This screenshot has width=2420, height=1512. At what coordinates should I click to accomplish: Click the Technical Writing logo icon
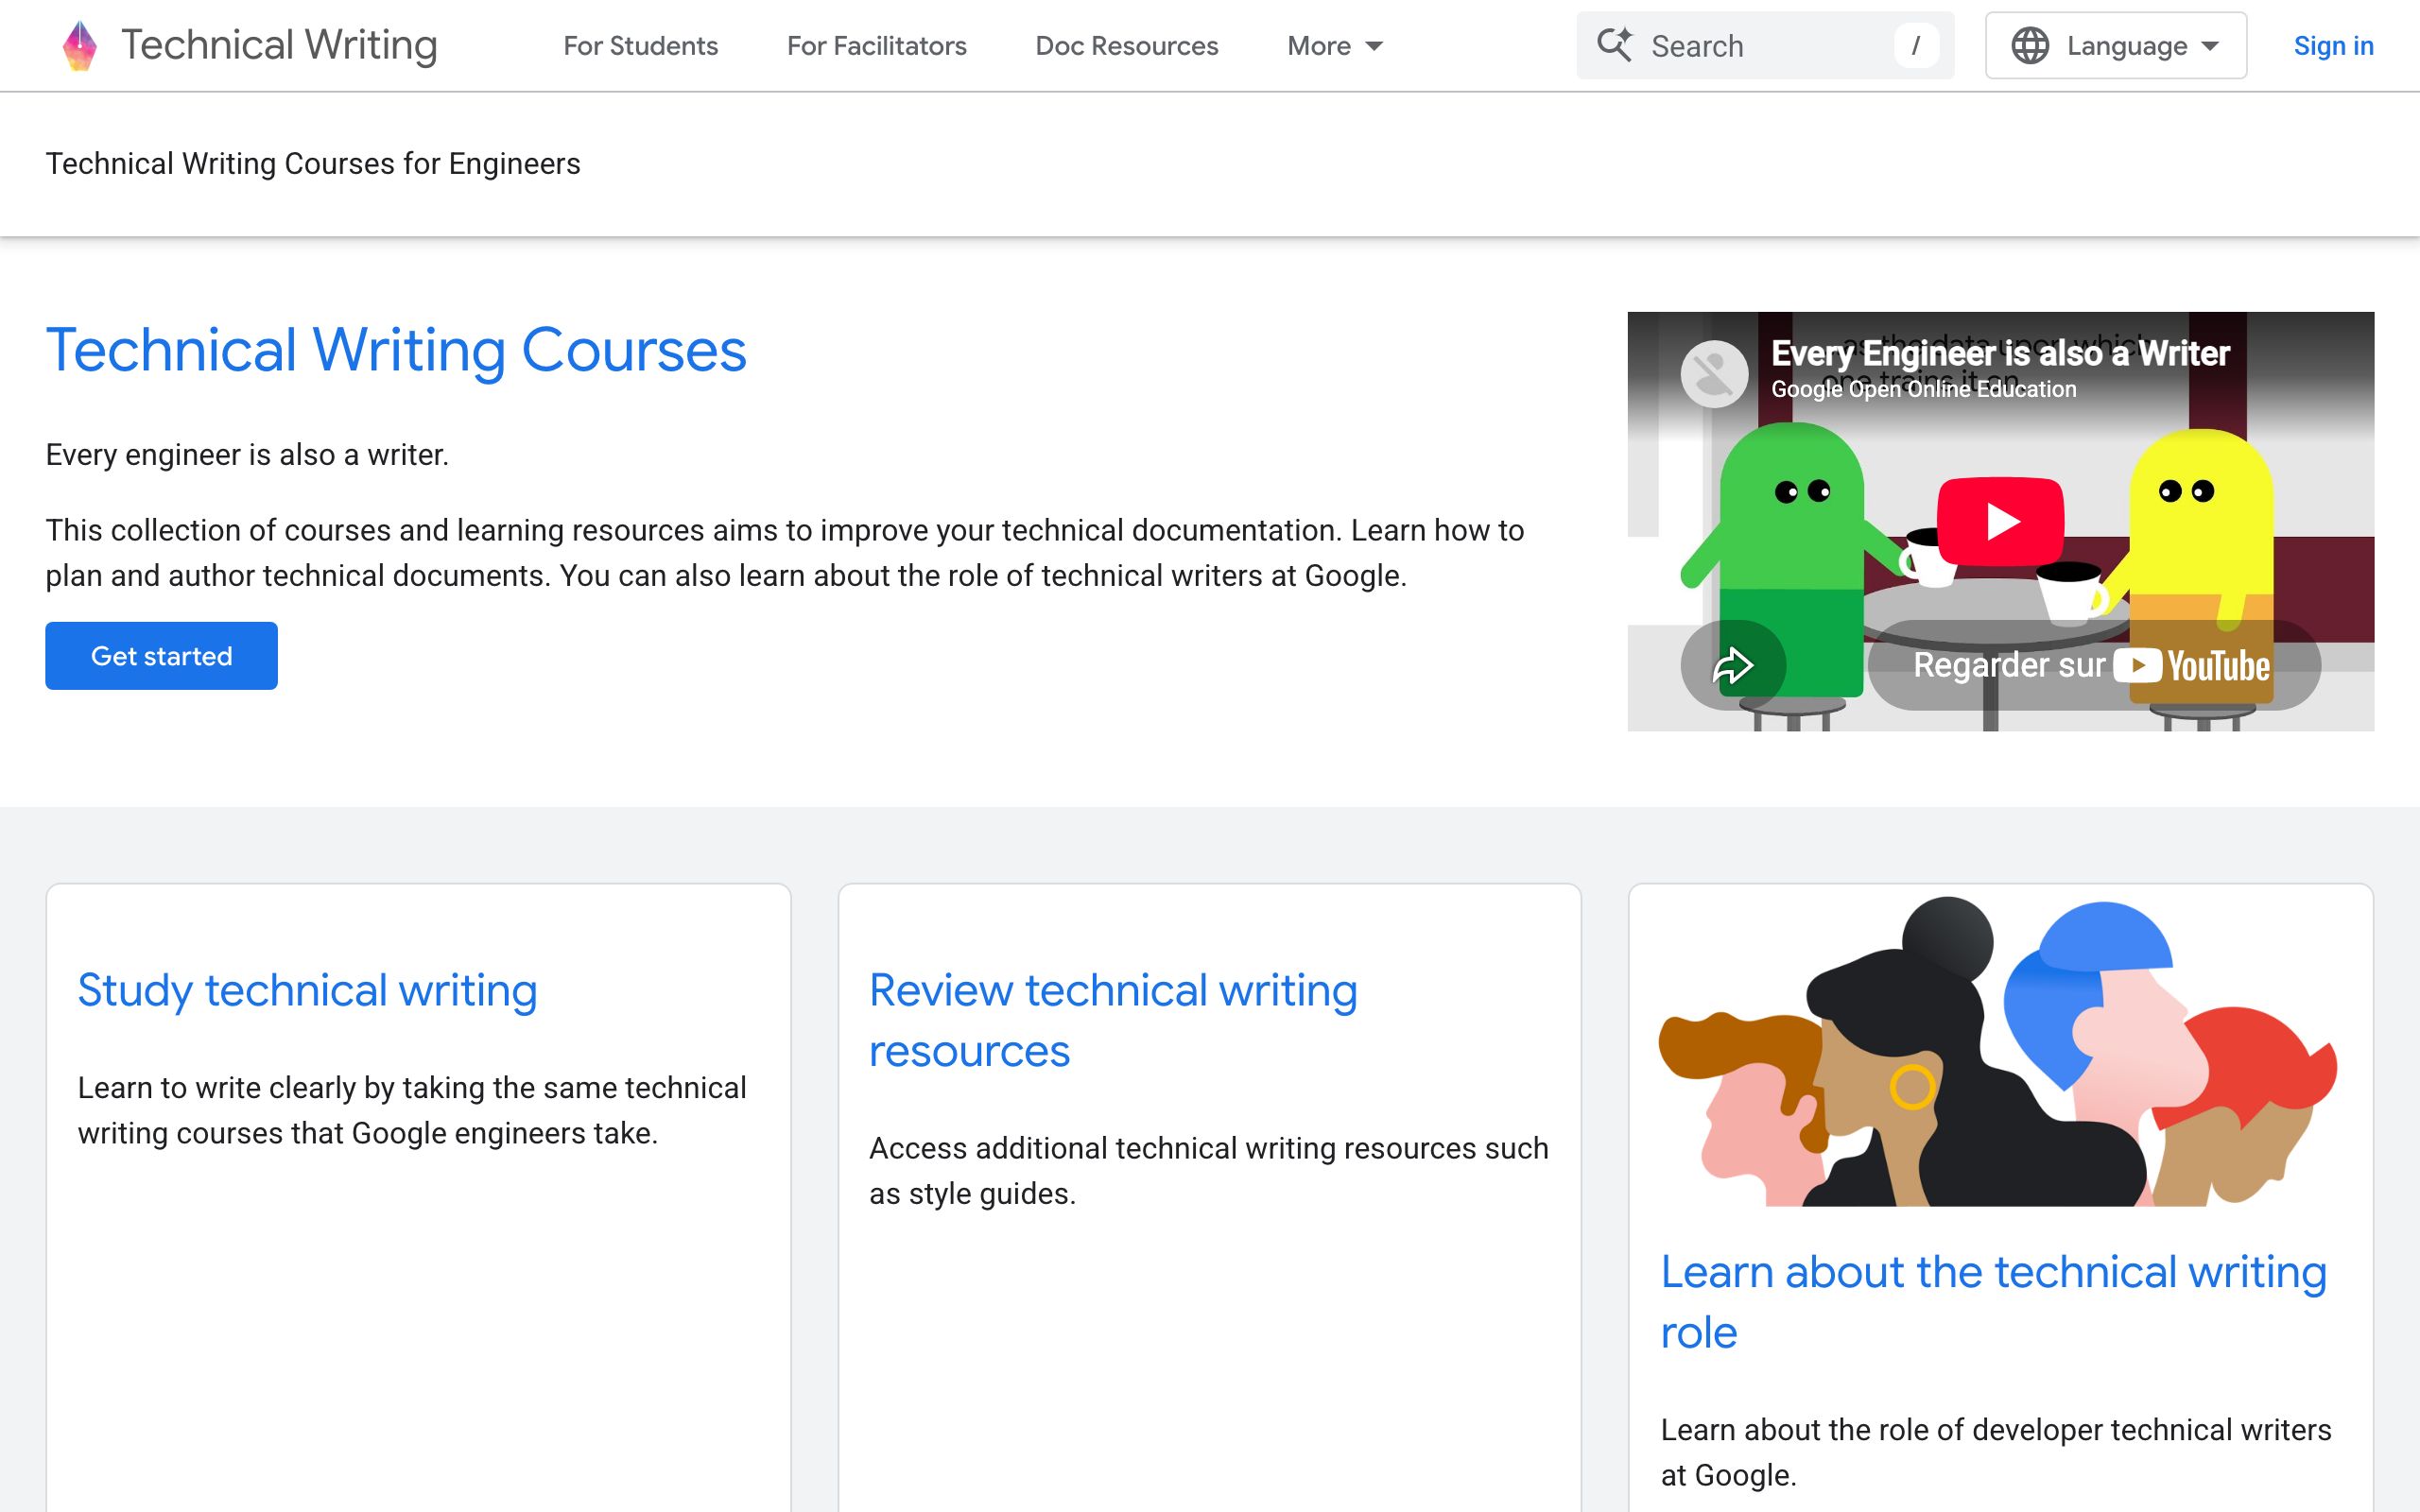(80, 46)
